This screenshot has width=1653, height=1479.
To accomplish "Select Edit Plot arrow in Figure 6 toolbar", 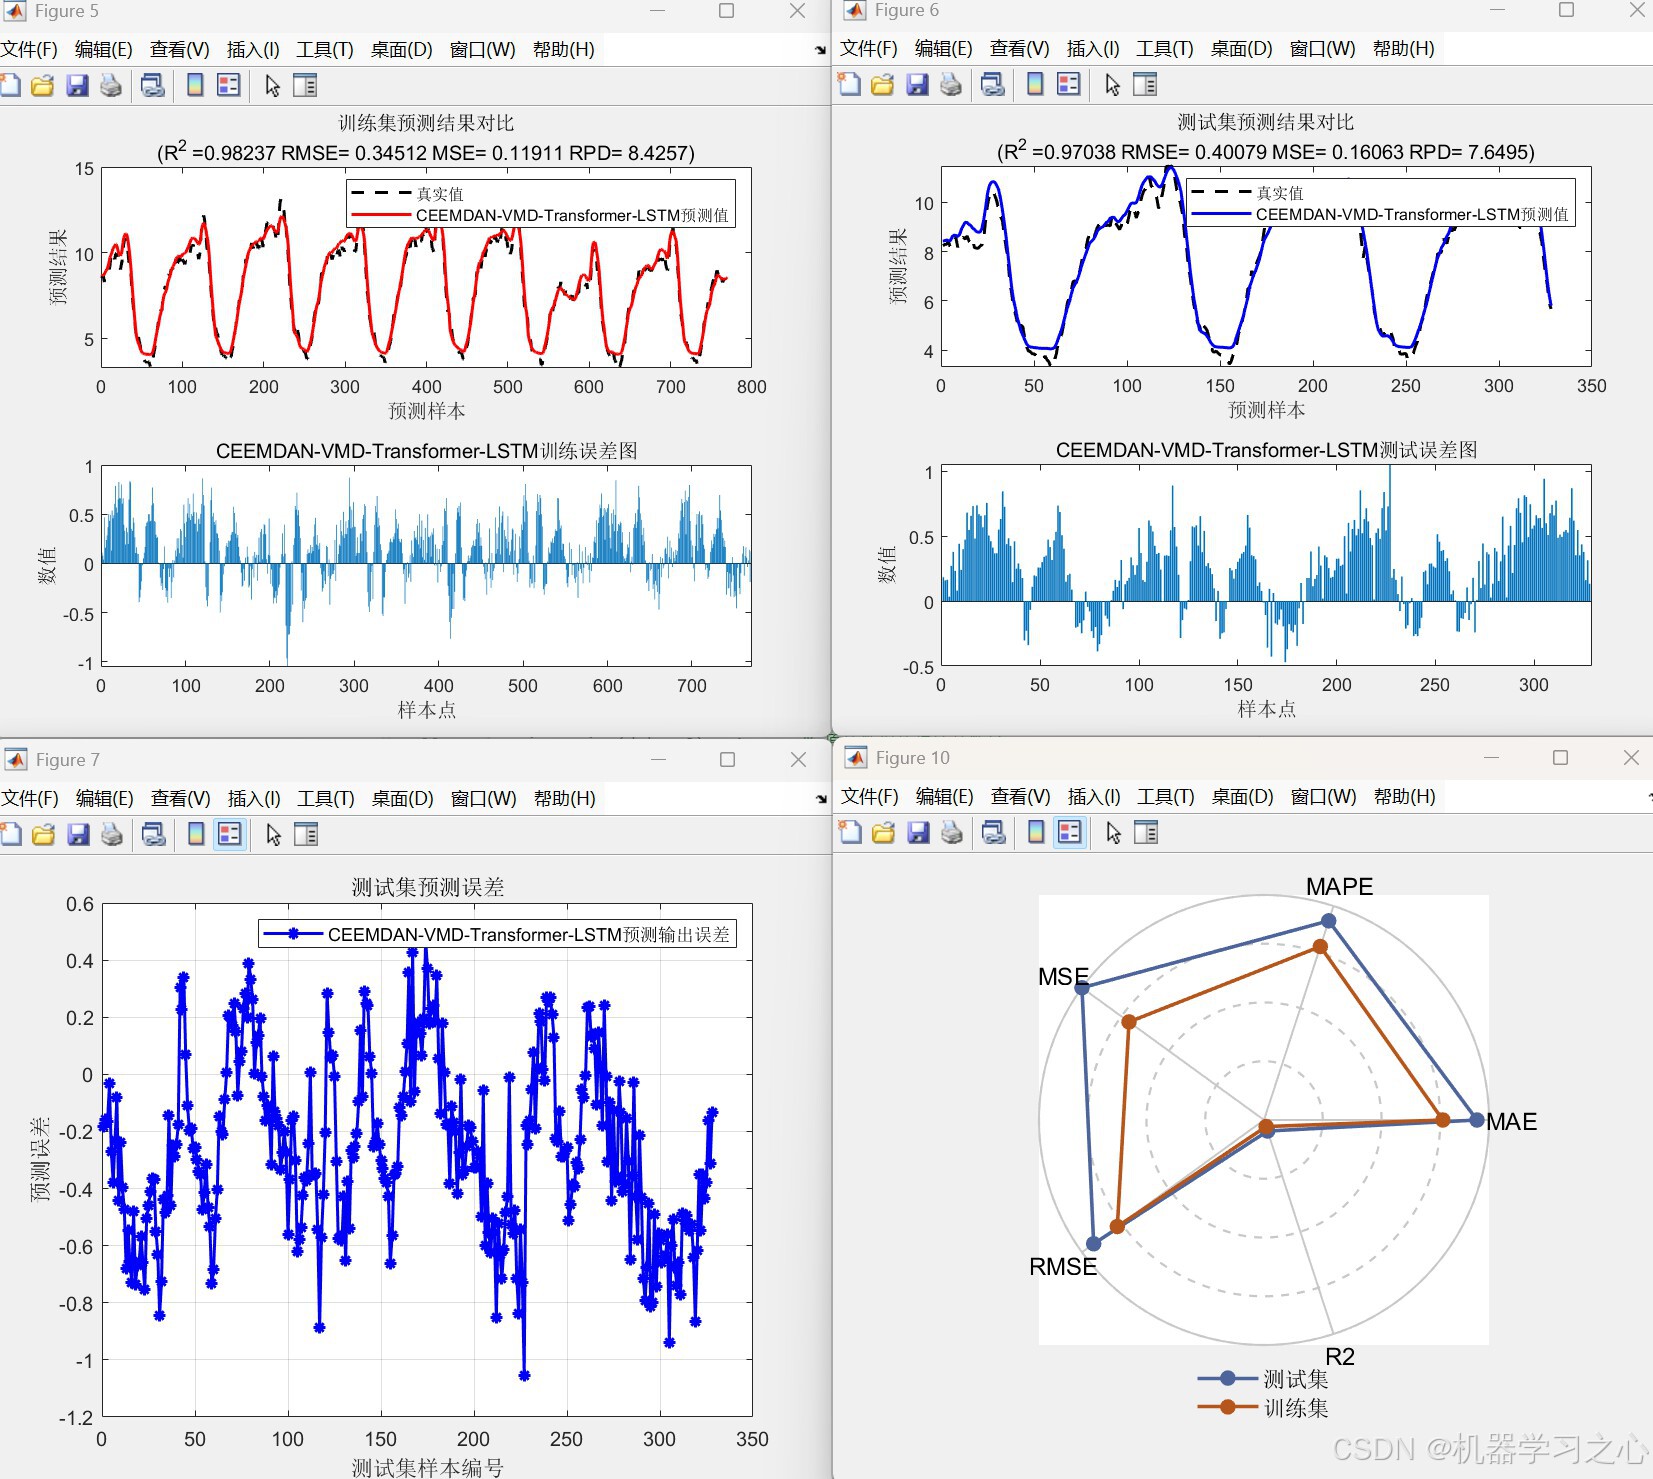I will 1112,84.
